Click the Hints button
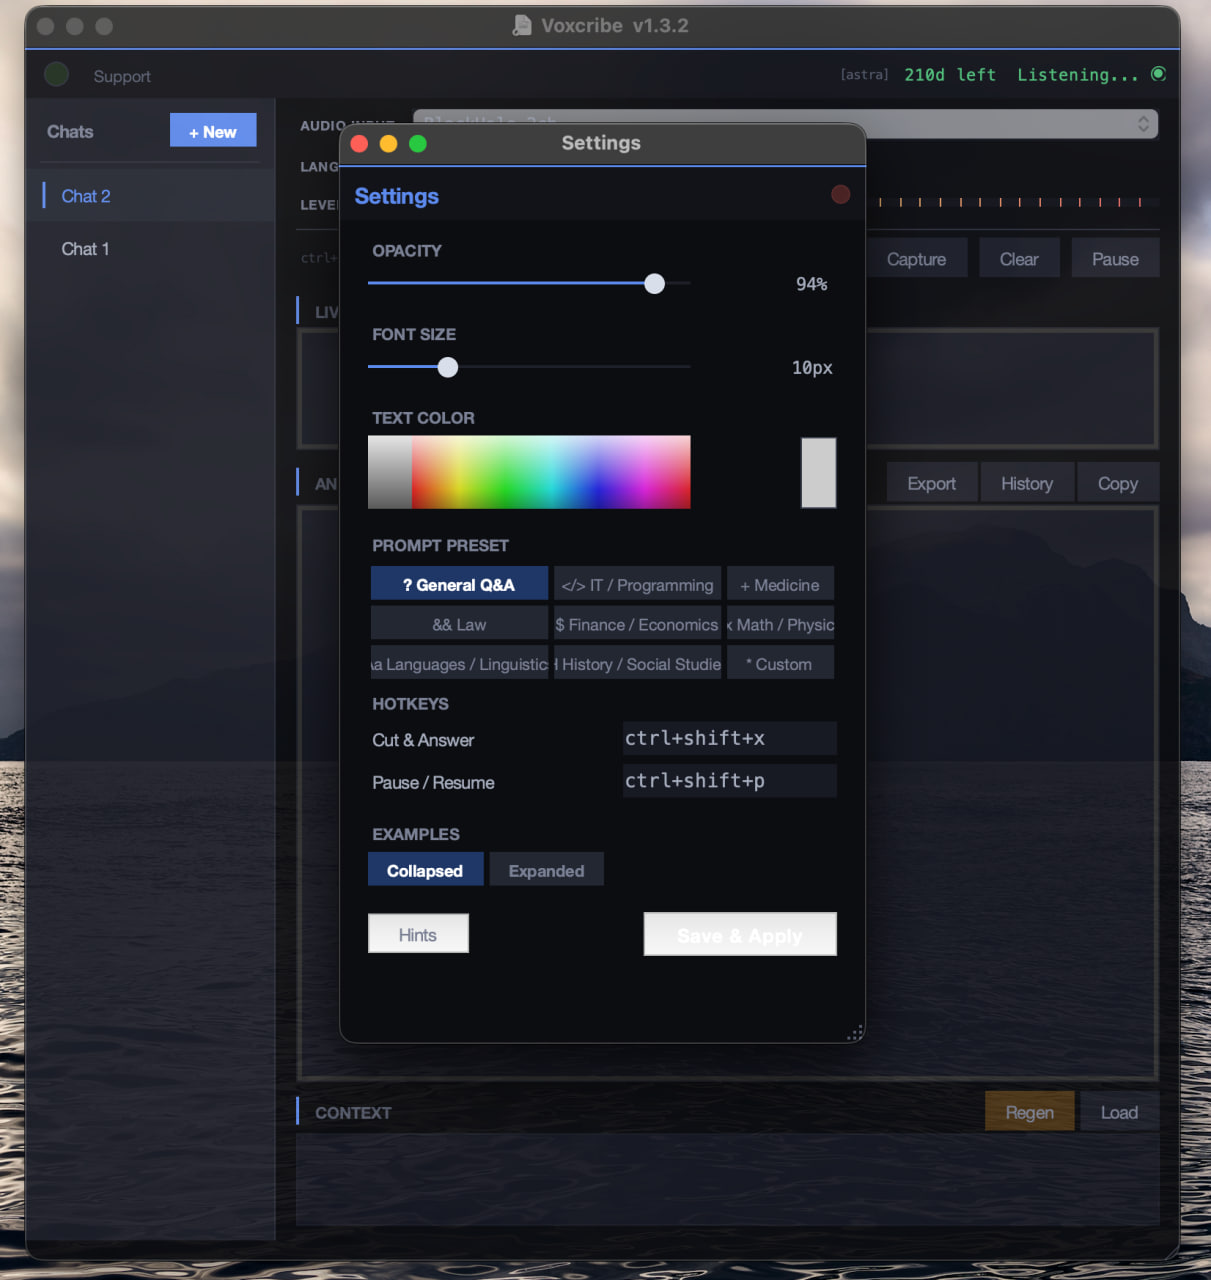This screenshot has height=1280, width=1211. tap(418, 934)
